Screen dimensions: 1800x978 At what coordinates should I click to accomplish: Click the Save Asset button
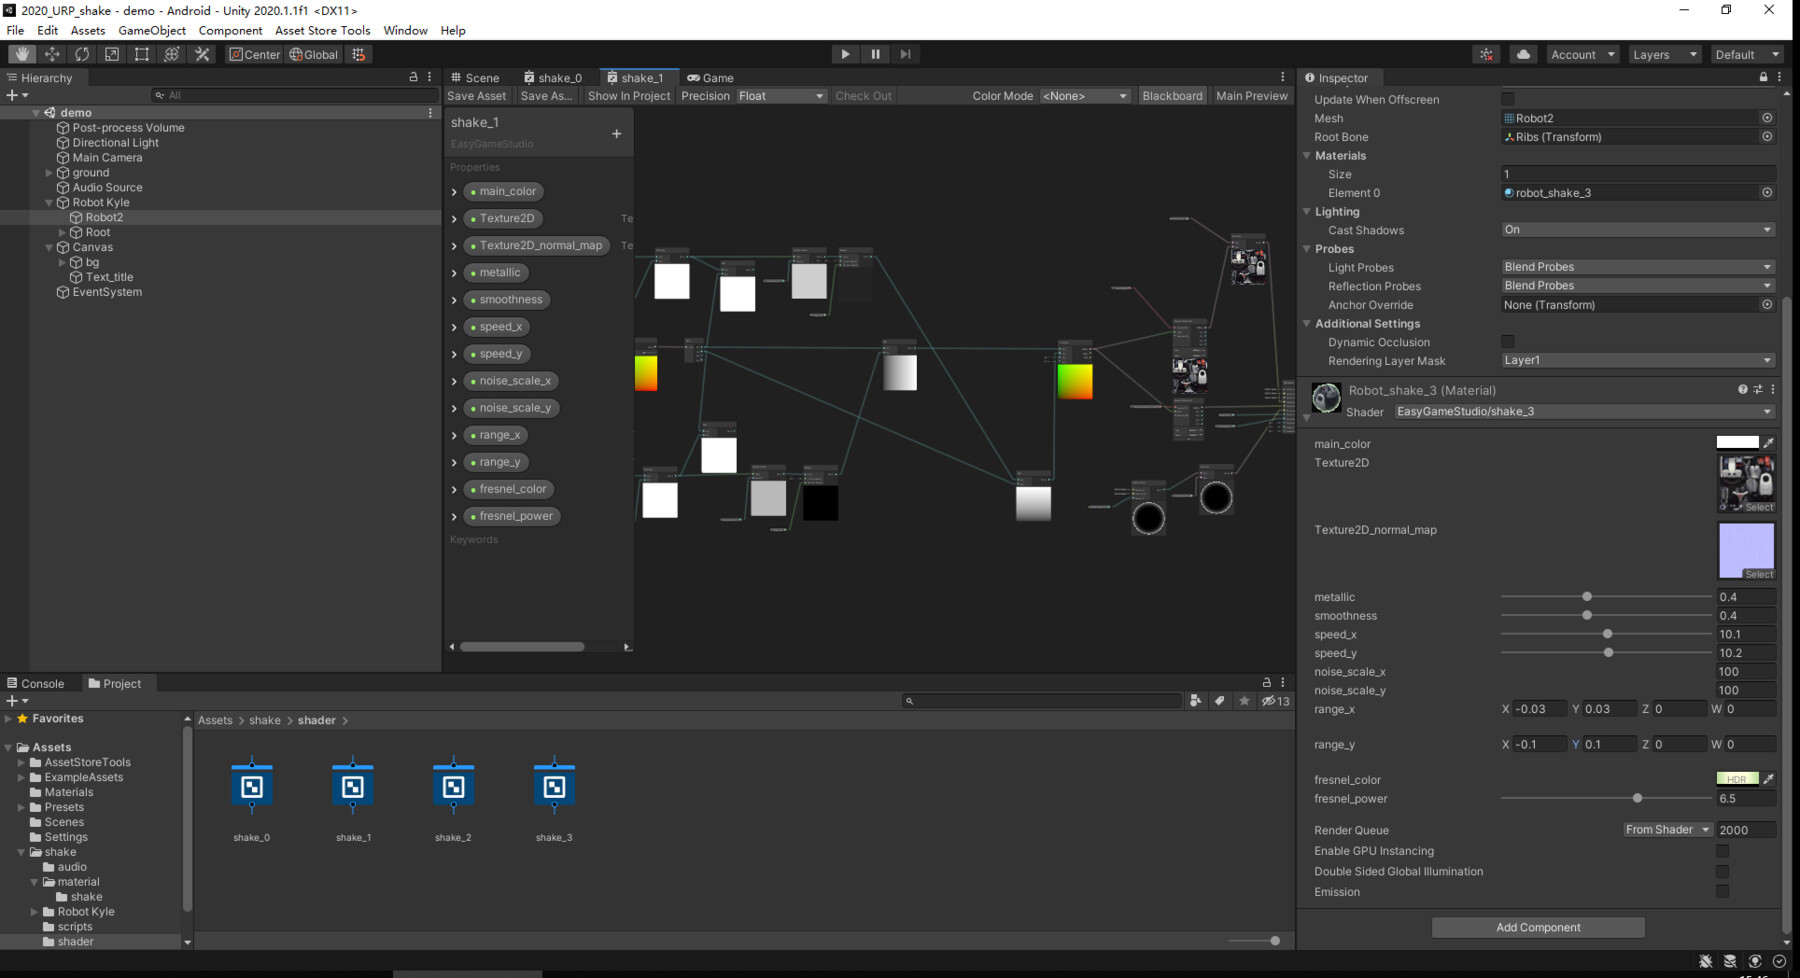(477, 95)
